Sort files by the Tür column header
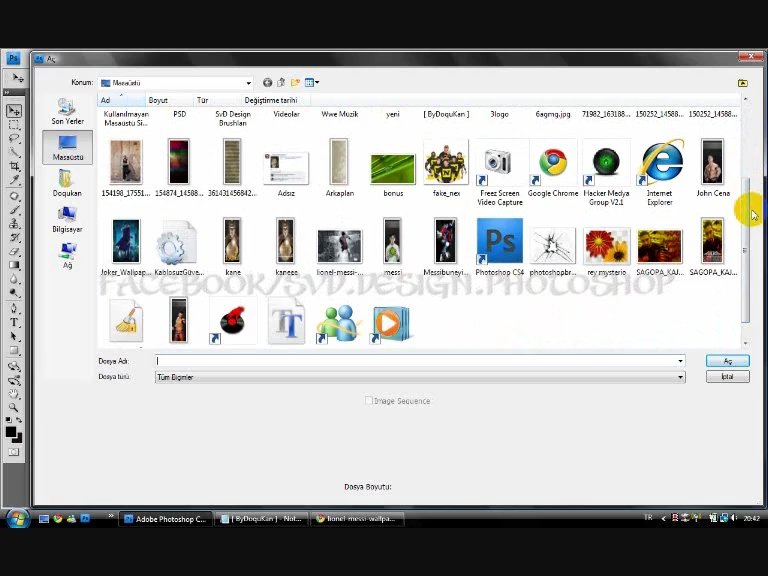This screenshot has height=576, width=768. click(217, 100)
